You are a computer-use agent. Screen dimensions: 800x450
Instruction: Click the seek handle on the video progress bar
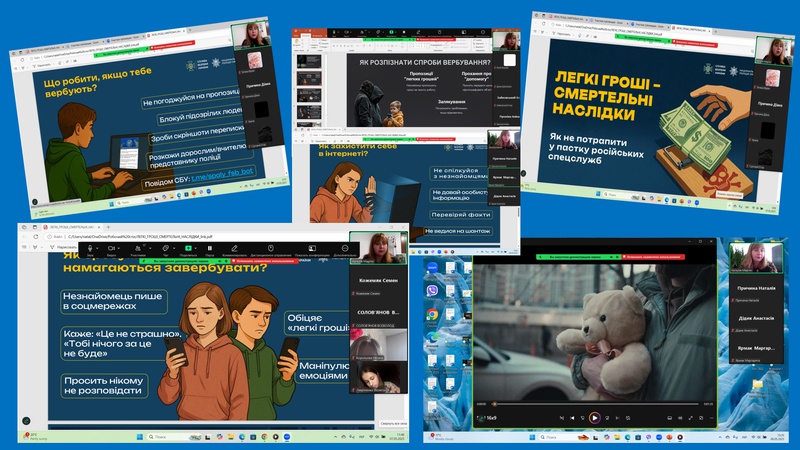point(494,404)
